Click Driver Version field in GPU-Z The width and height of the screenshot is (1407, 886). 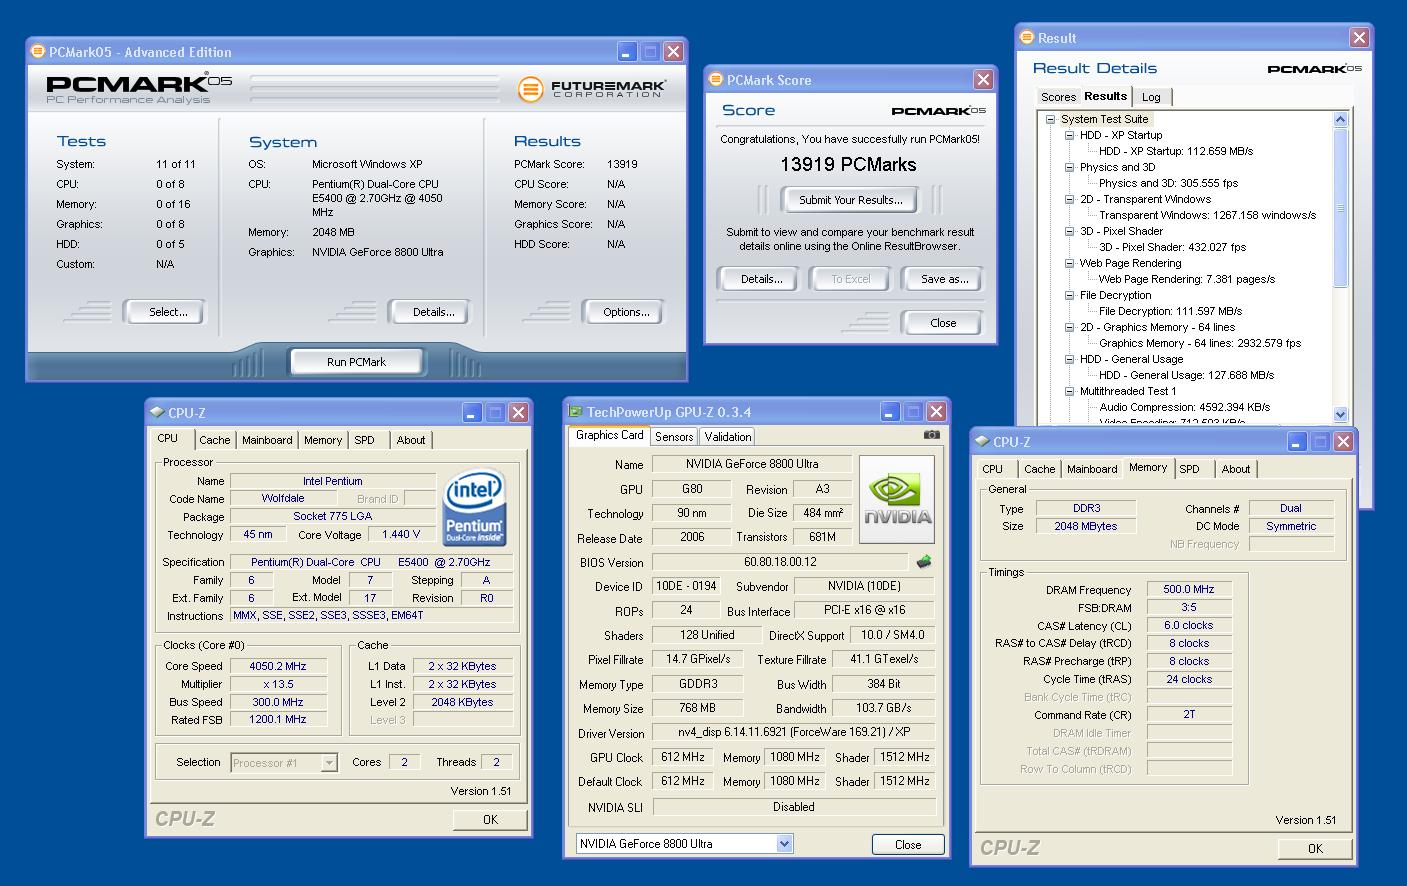(794, 733)
